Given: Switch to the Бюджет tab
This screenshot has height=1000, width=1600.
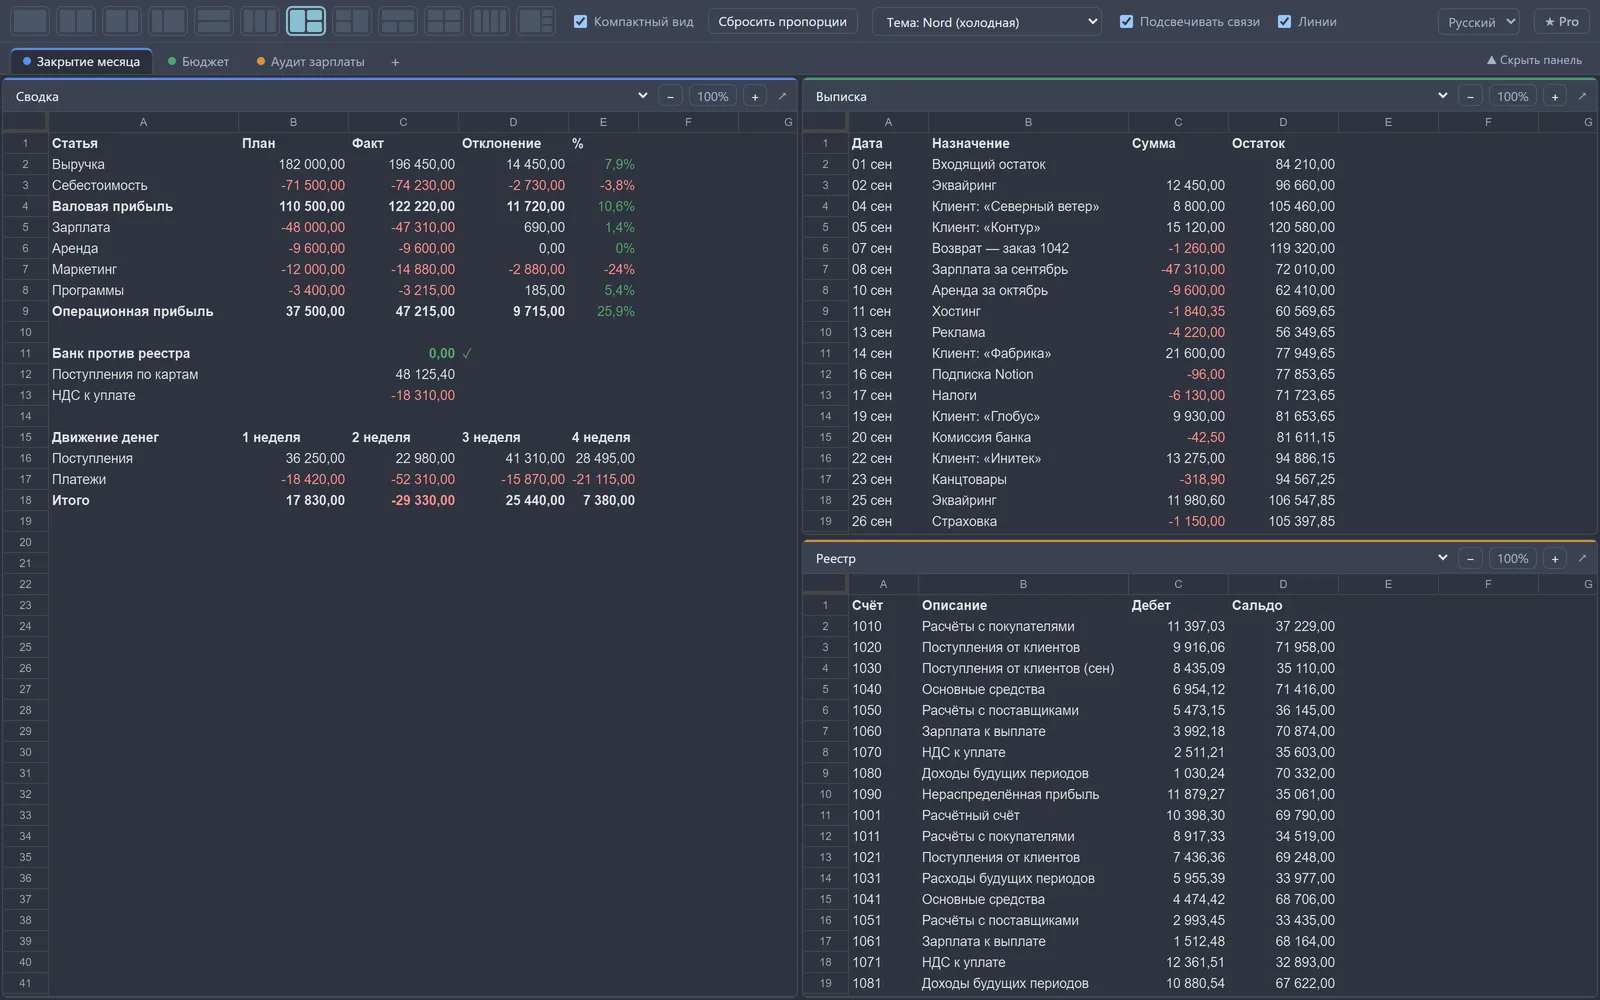Looking at the screenshot, I should [x=199, y=62].
